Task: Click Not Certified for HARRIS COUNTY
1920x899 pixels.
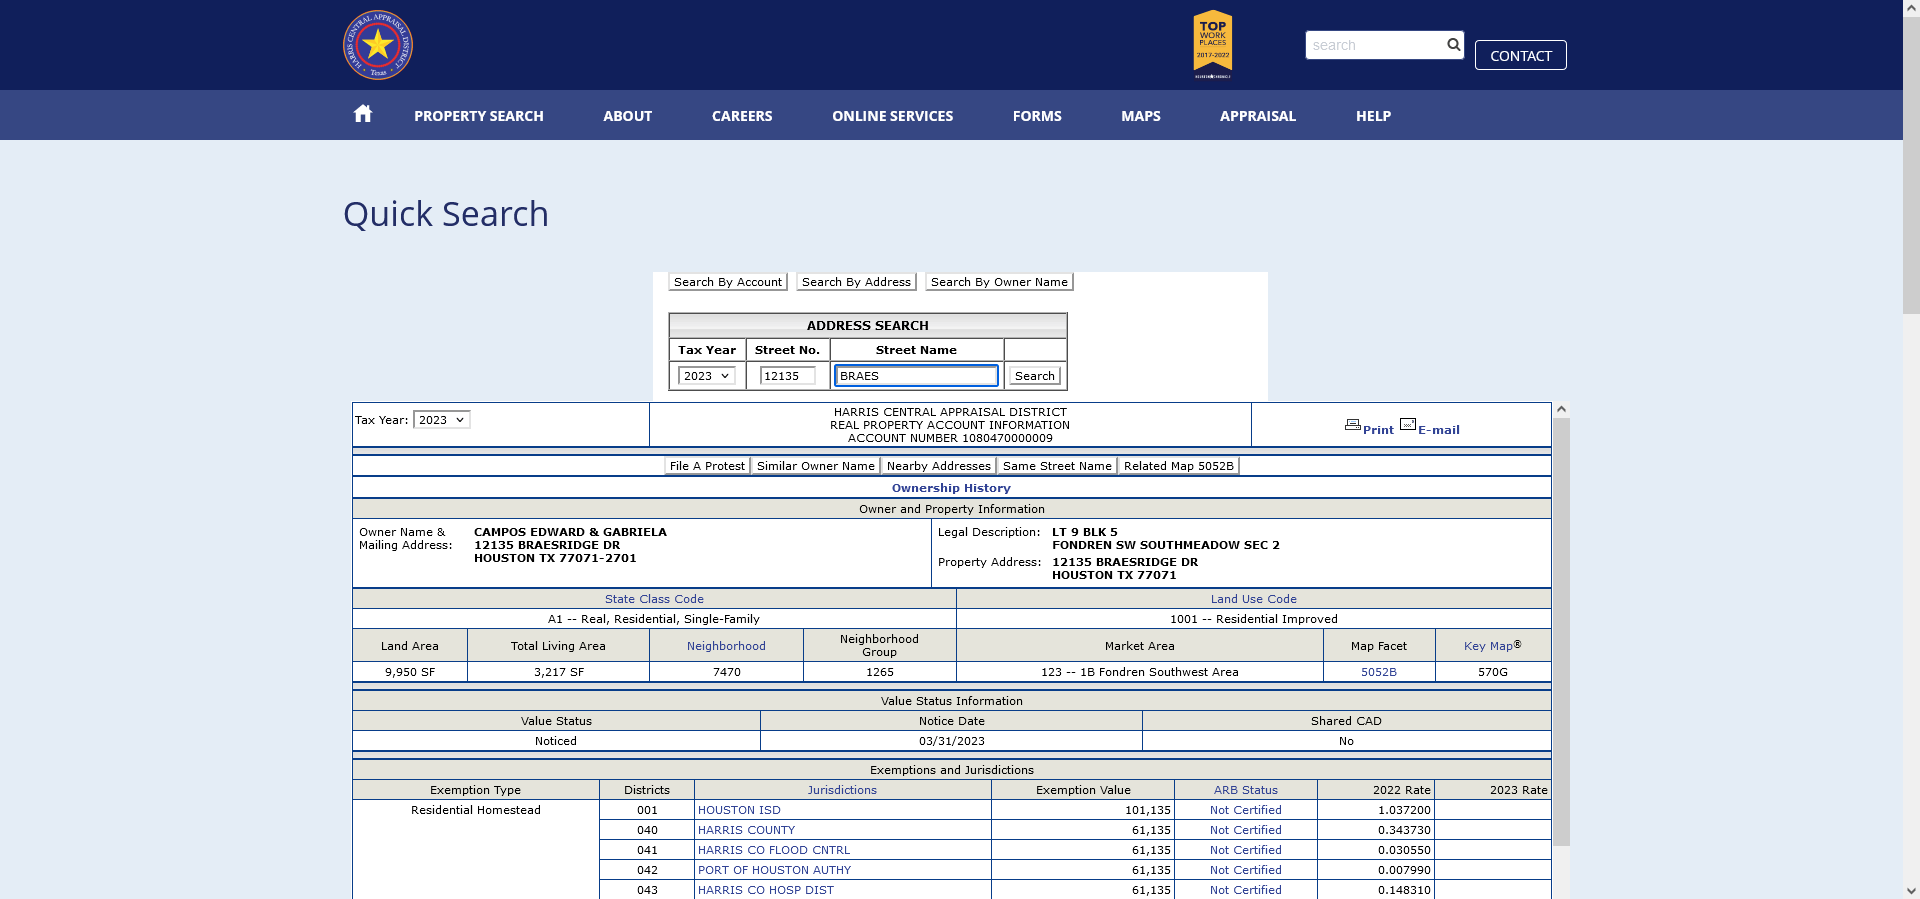Action: (x=1246, y=830)
